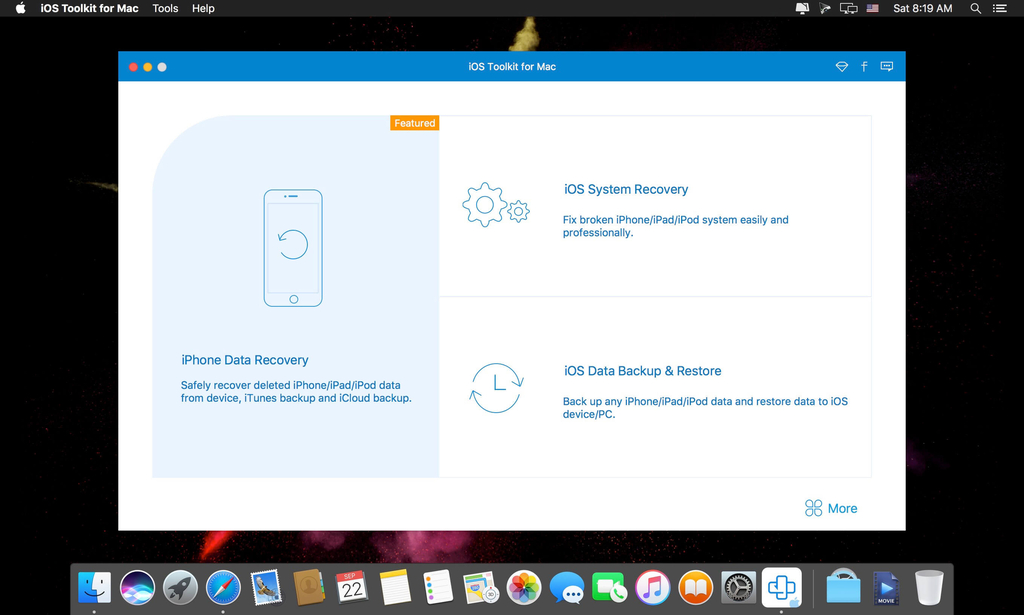The image size is (1024, 615).
Task: Open Notification Center list icon
Action: [x=1000, y=8]
